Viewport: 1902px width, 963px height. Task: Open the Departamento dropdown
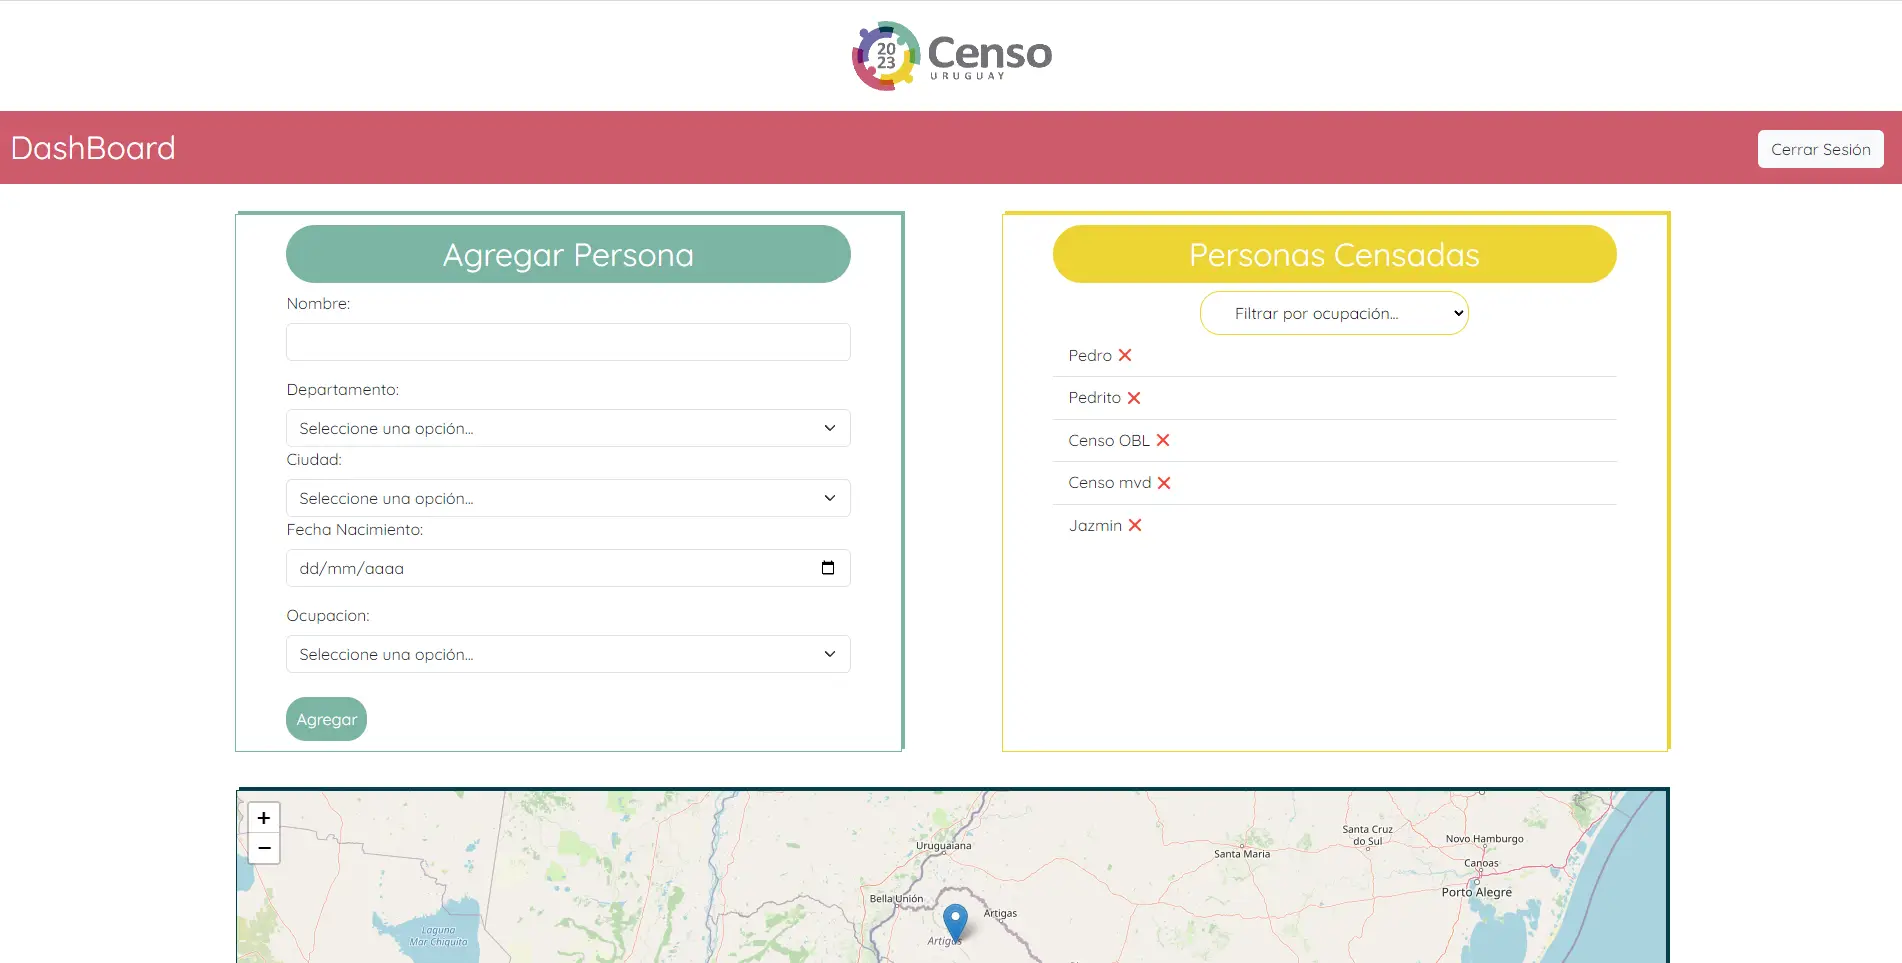pyautogui.click(x=568, y=428)
